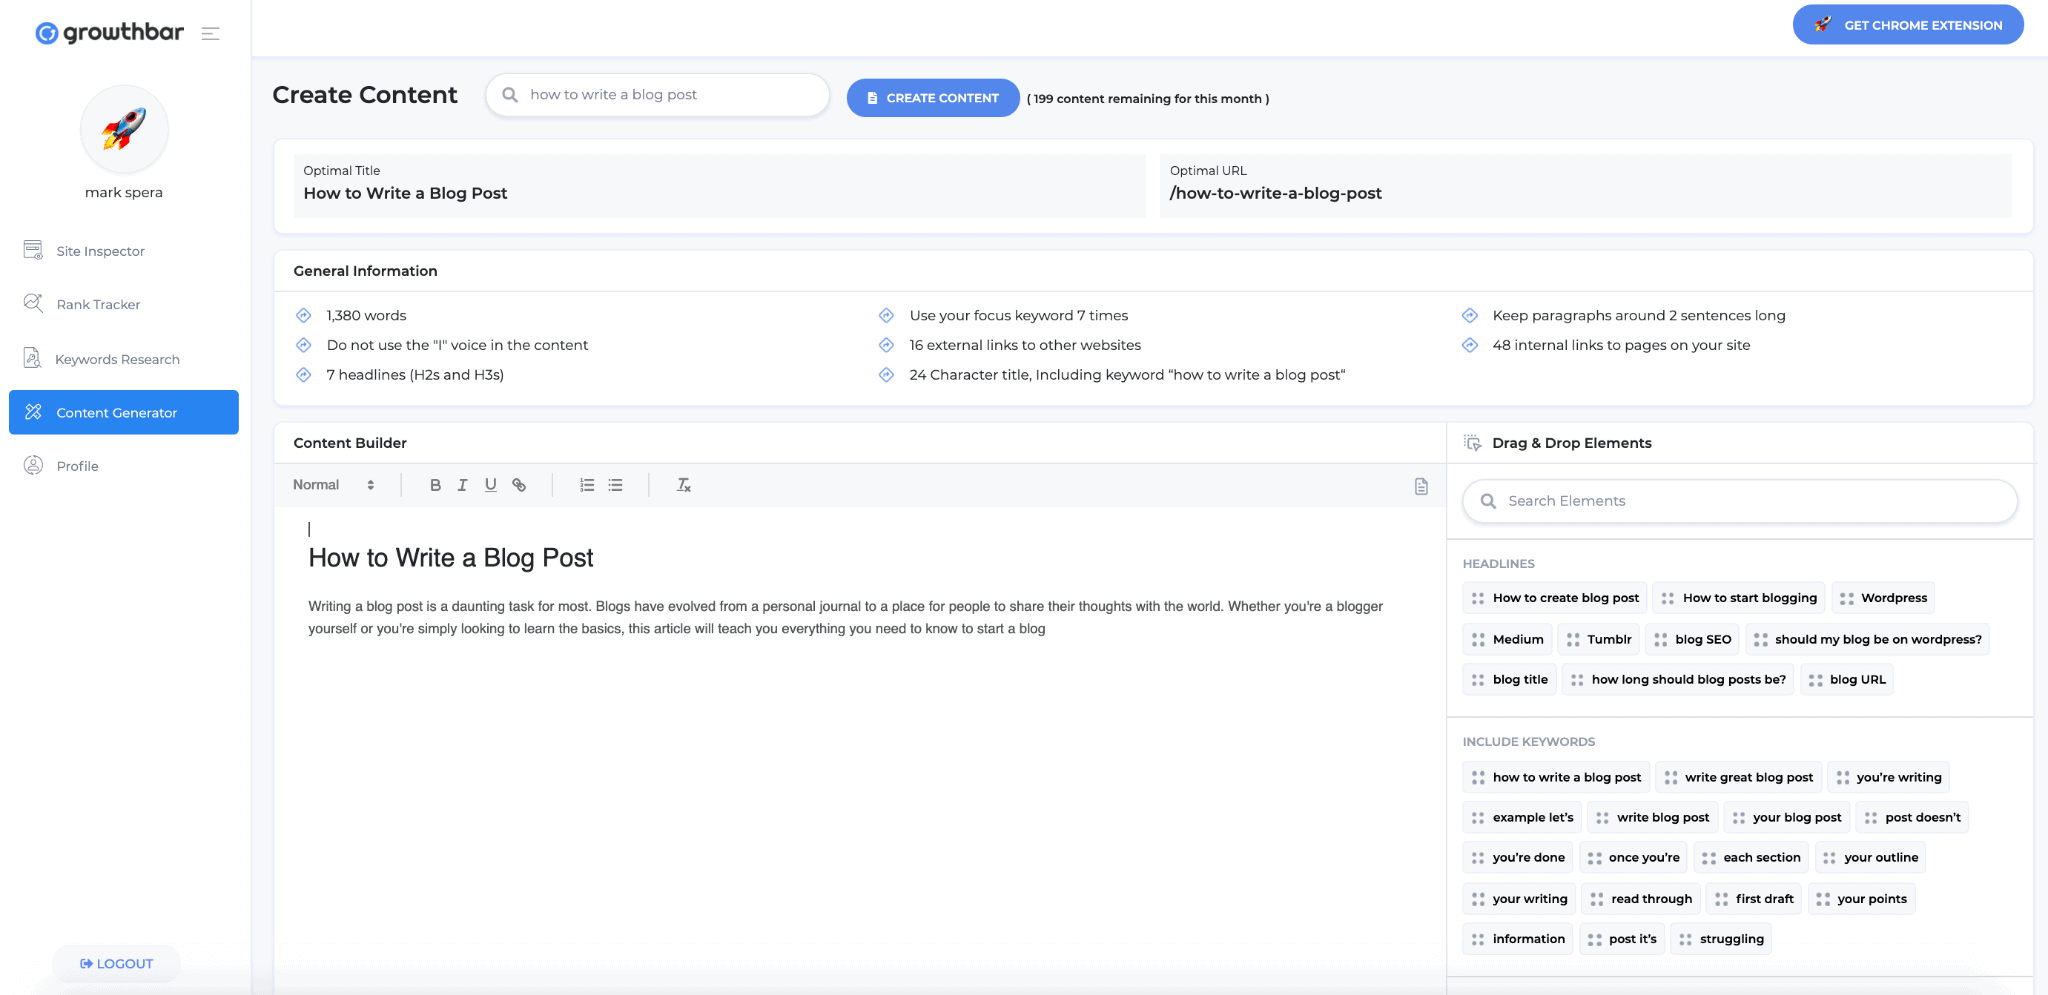Click Get Chrome Extension button
The width and height of the screenshot is (2048, 995).
pos(1907,25)
